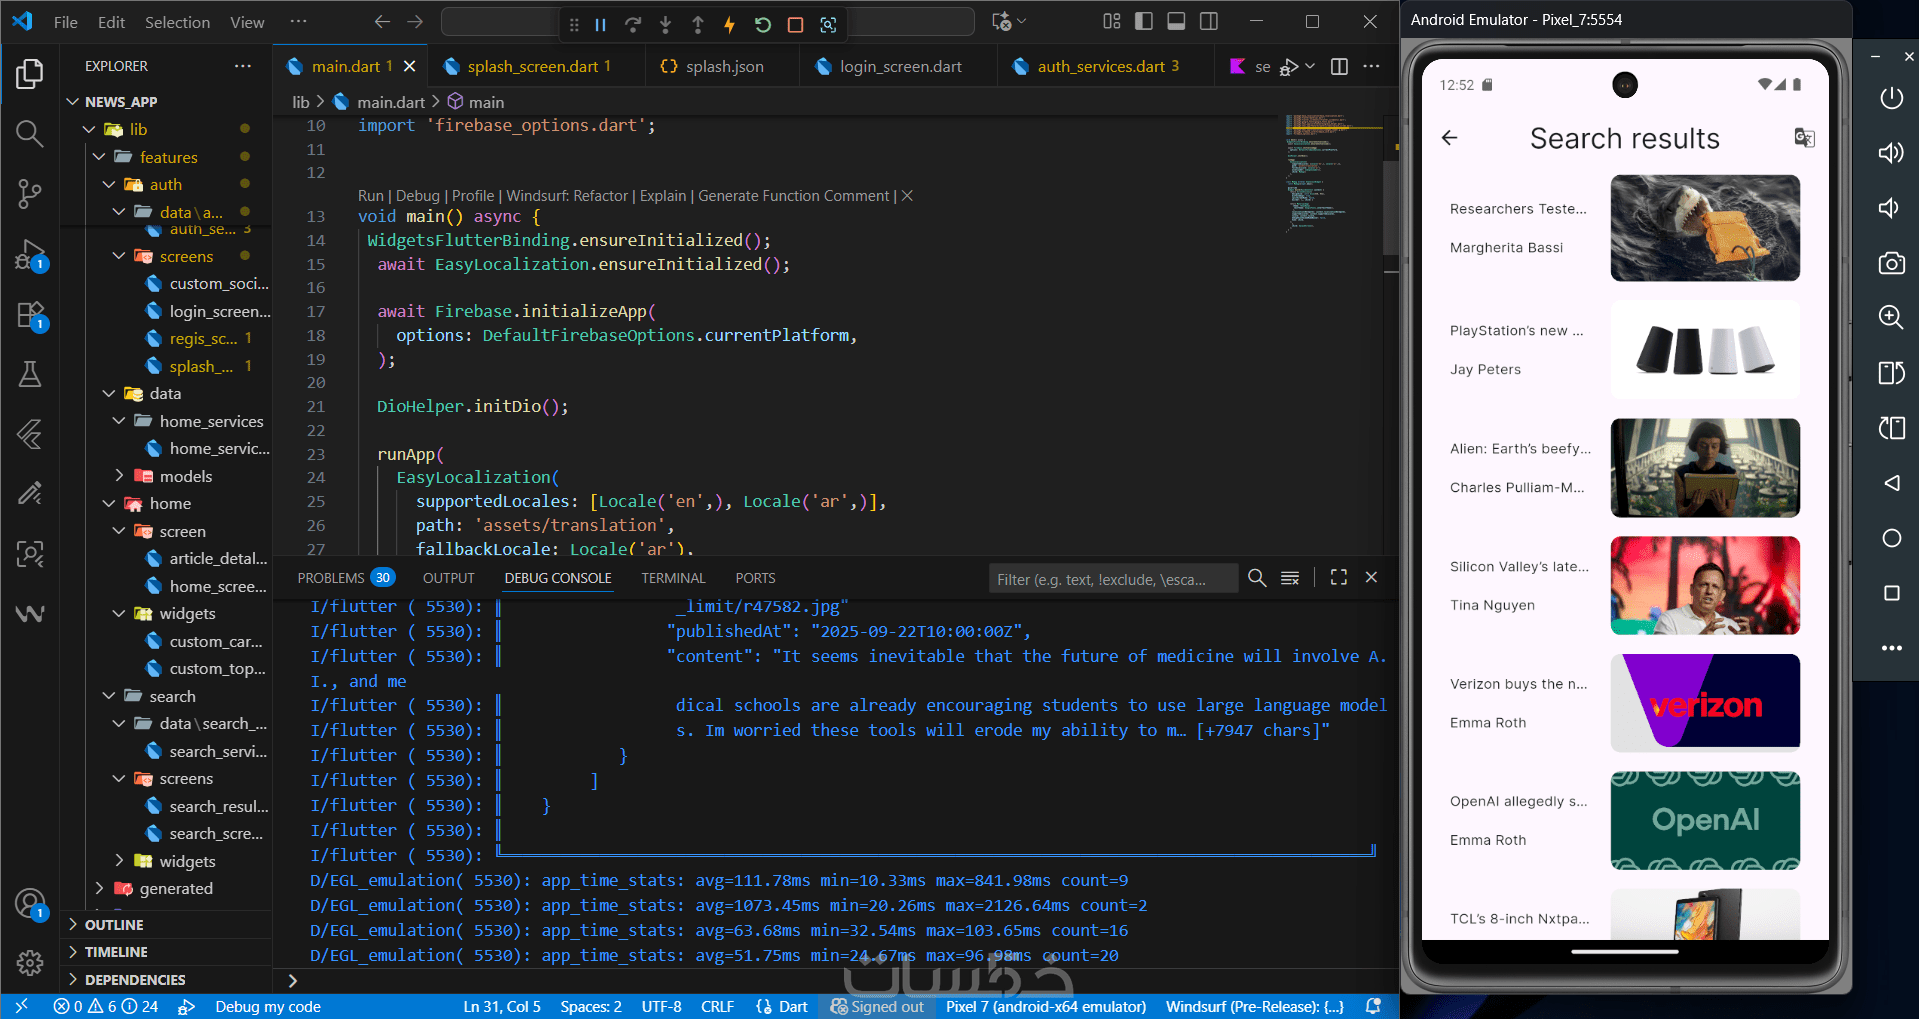Emulator Back triangle button
Screen dimensions: 1919x1019
point(1890,483)
